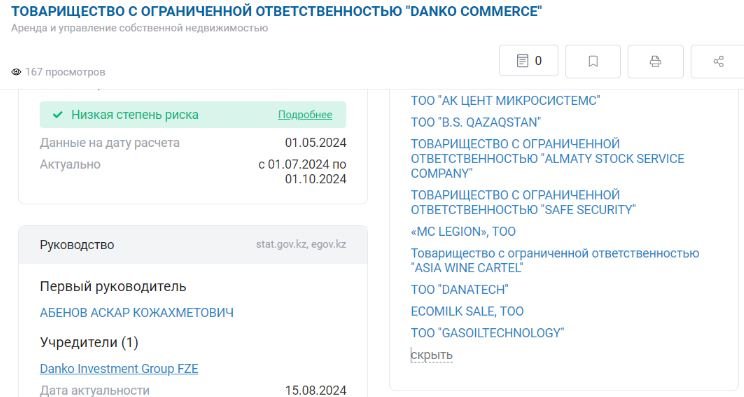Open ТОО "АК ЦЕНТ МИКРОСИСТЕМС" company link
The image size is (744, 397).
tap(505, 101)
